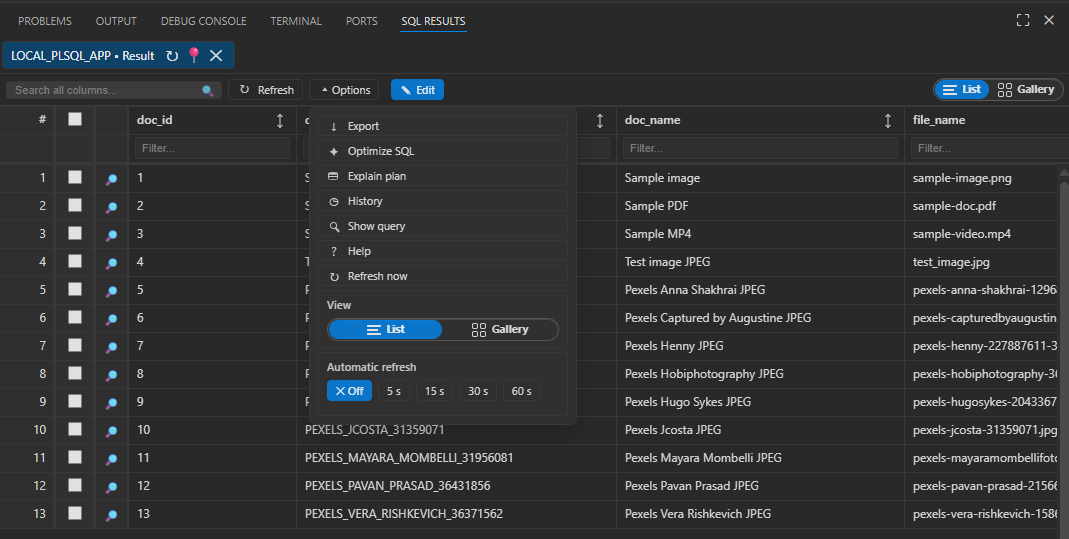1069x539 pixels.
Task: Pin the LOCAL_PLSQL_APP result tab
Action: point(194,55)
